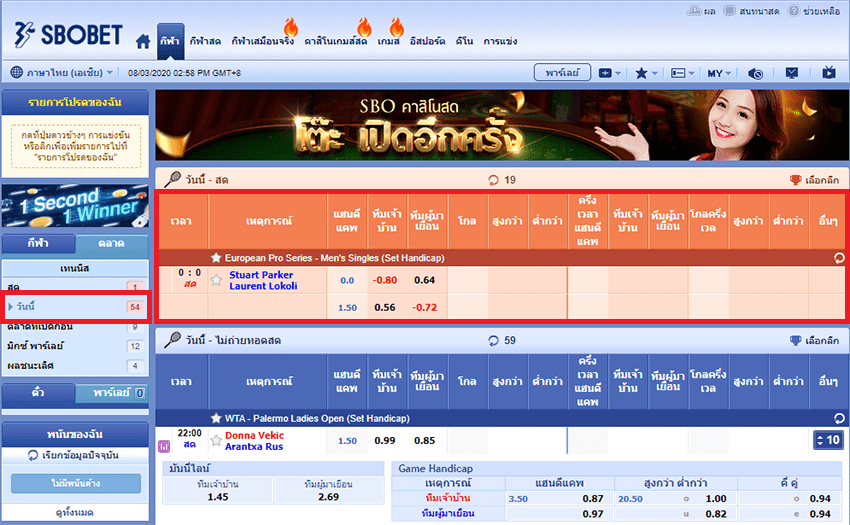Favorite the Donna Vekic match star

click(216, 440)
